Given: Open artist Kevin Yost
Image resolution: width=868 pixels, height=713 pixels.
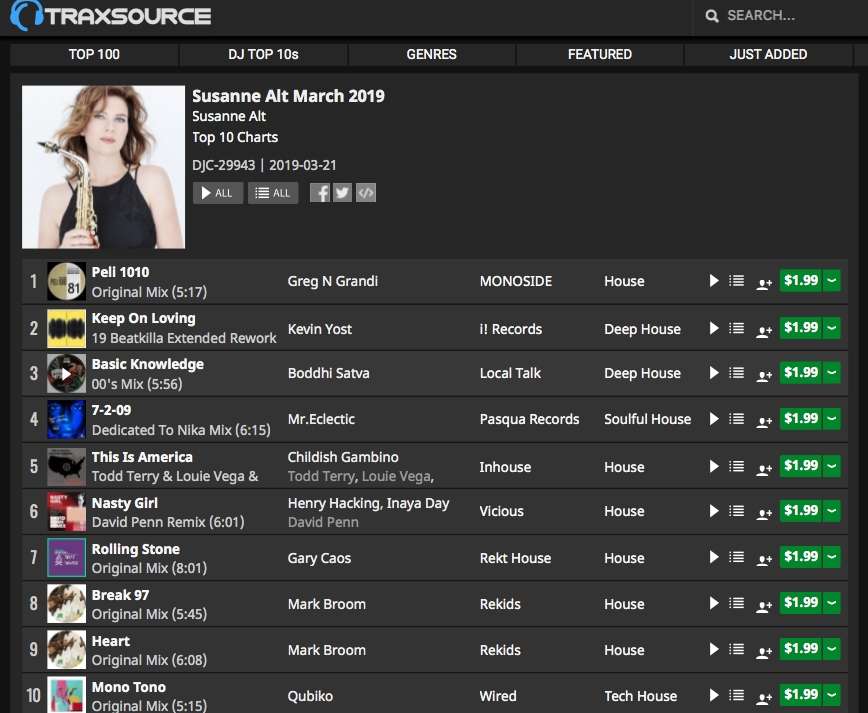Looking at the screenshot, I should click(x=319, y=329).
